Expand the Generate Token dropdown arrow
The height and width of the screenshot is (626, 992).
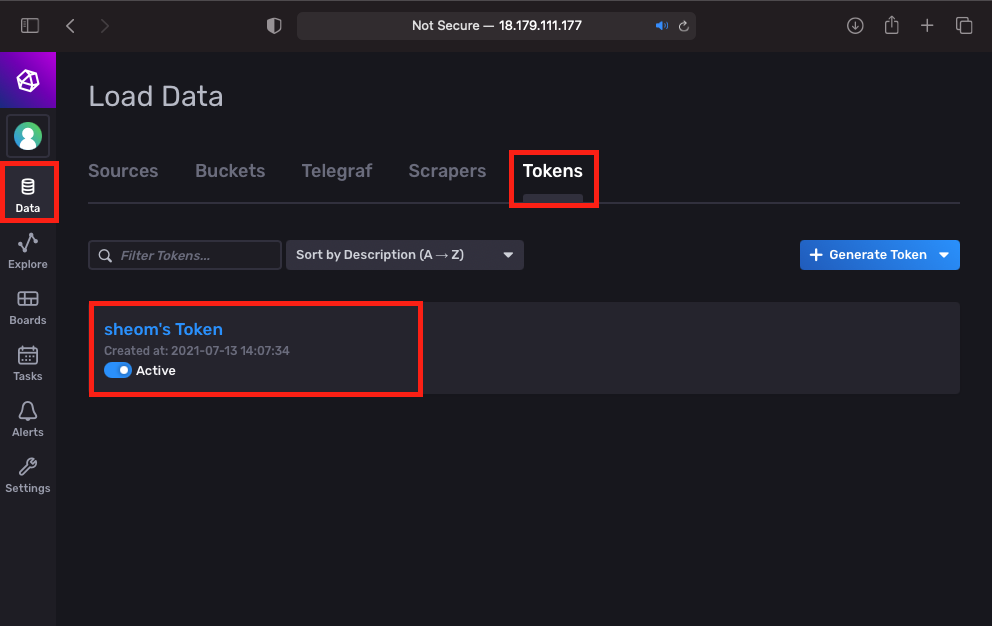(944, 255)
